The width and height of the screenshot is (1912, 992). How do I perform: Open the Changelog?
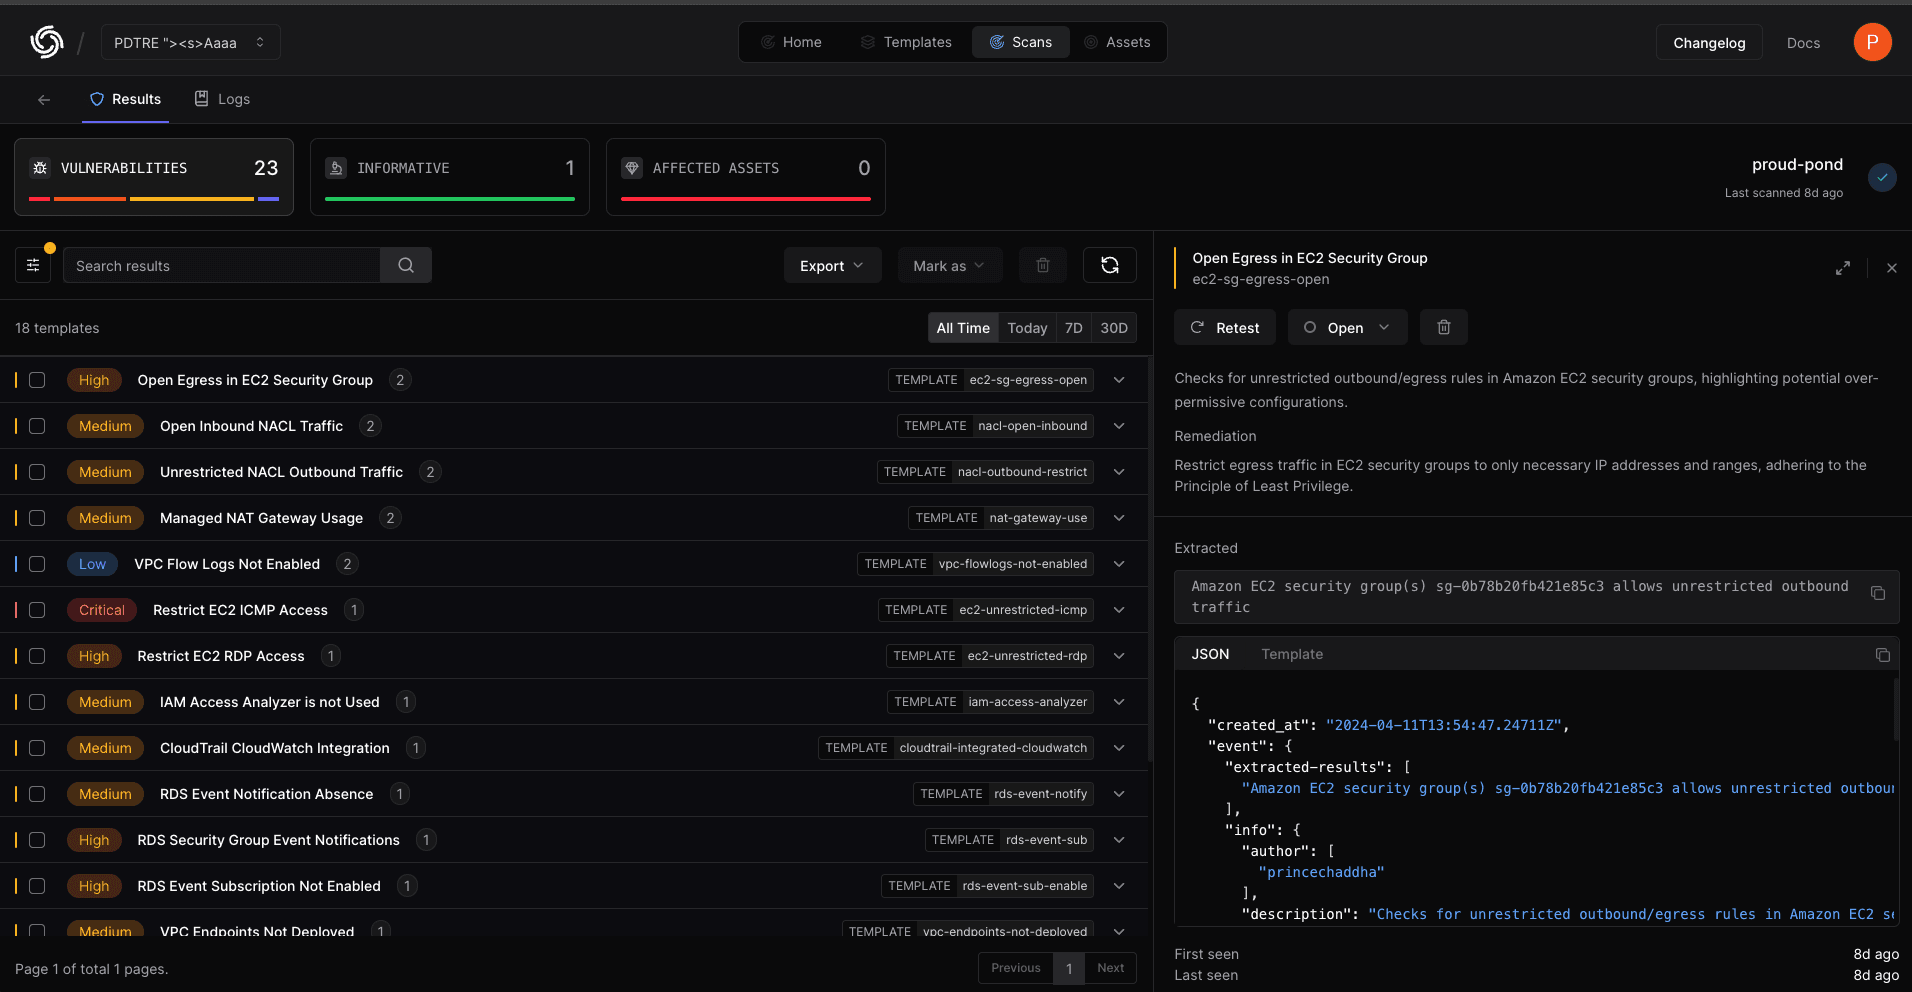coord(1708,43)
